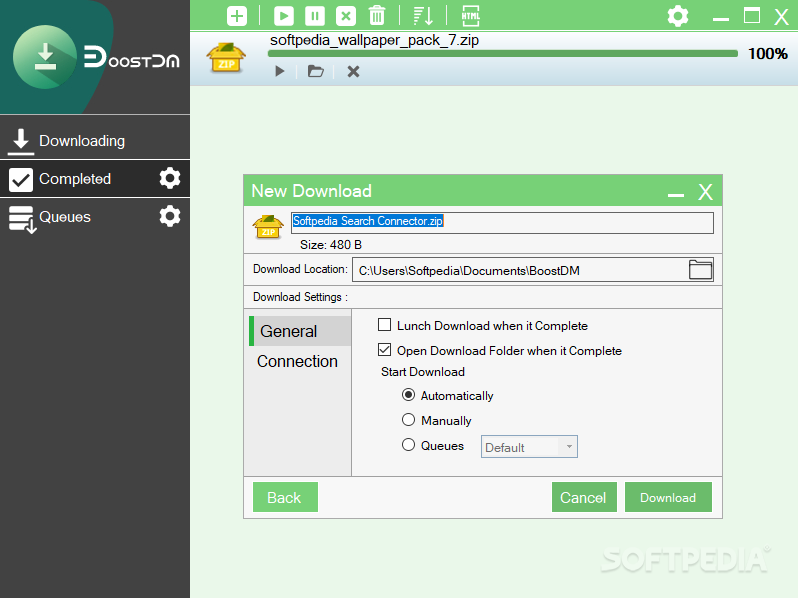The image size is (798, 598).
Task: Select Automatically start download option
Action: pos(408,394)
